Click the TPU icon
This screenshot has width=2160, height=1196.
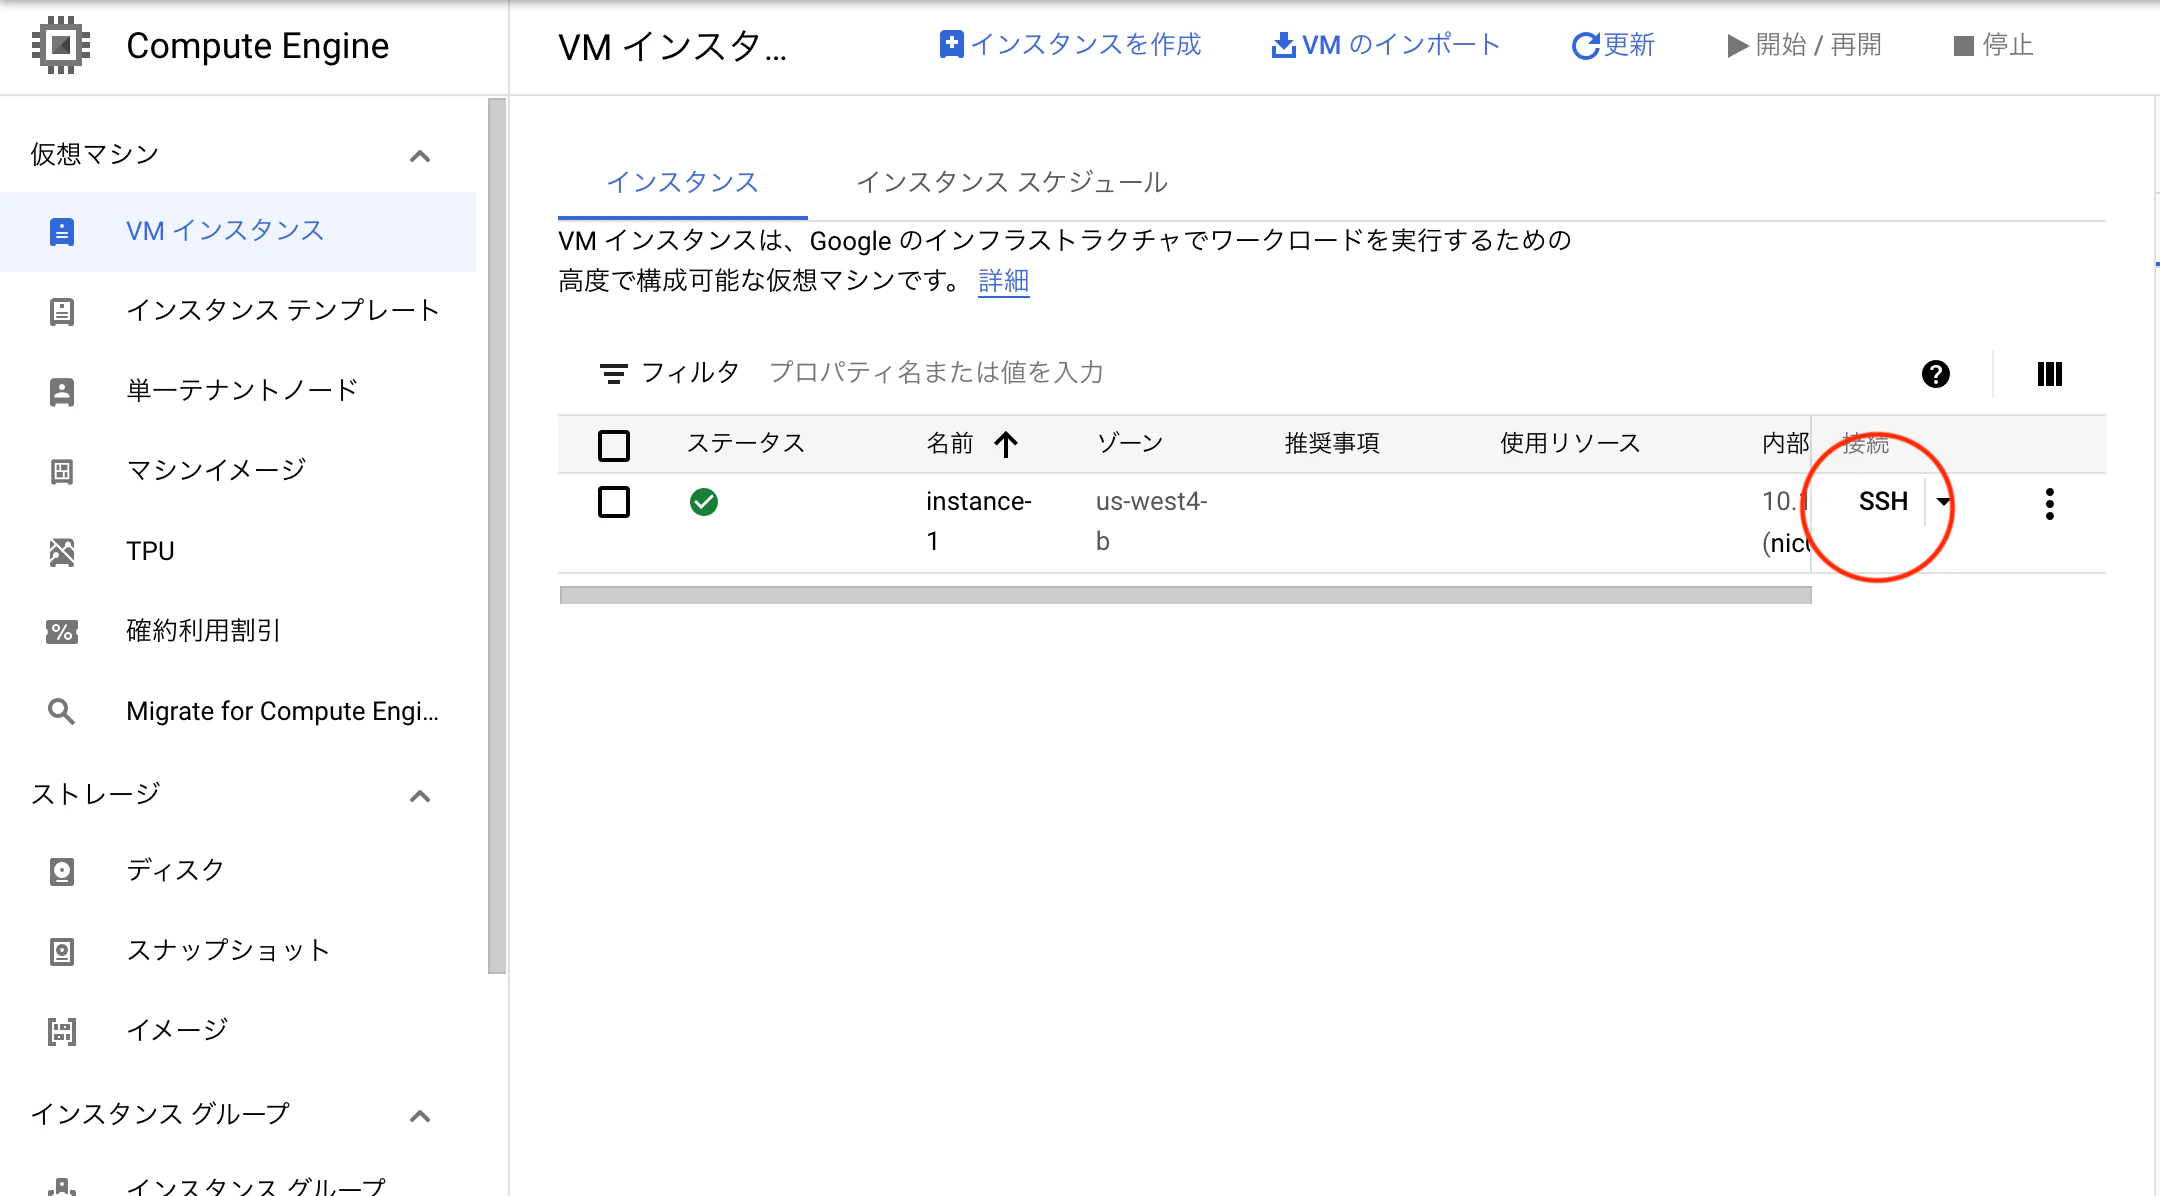(62, 552)
